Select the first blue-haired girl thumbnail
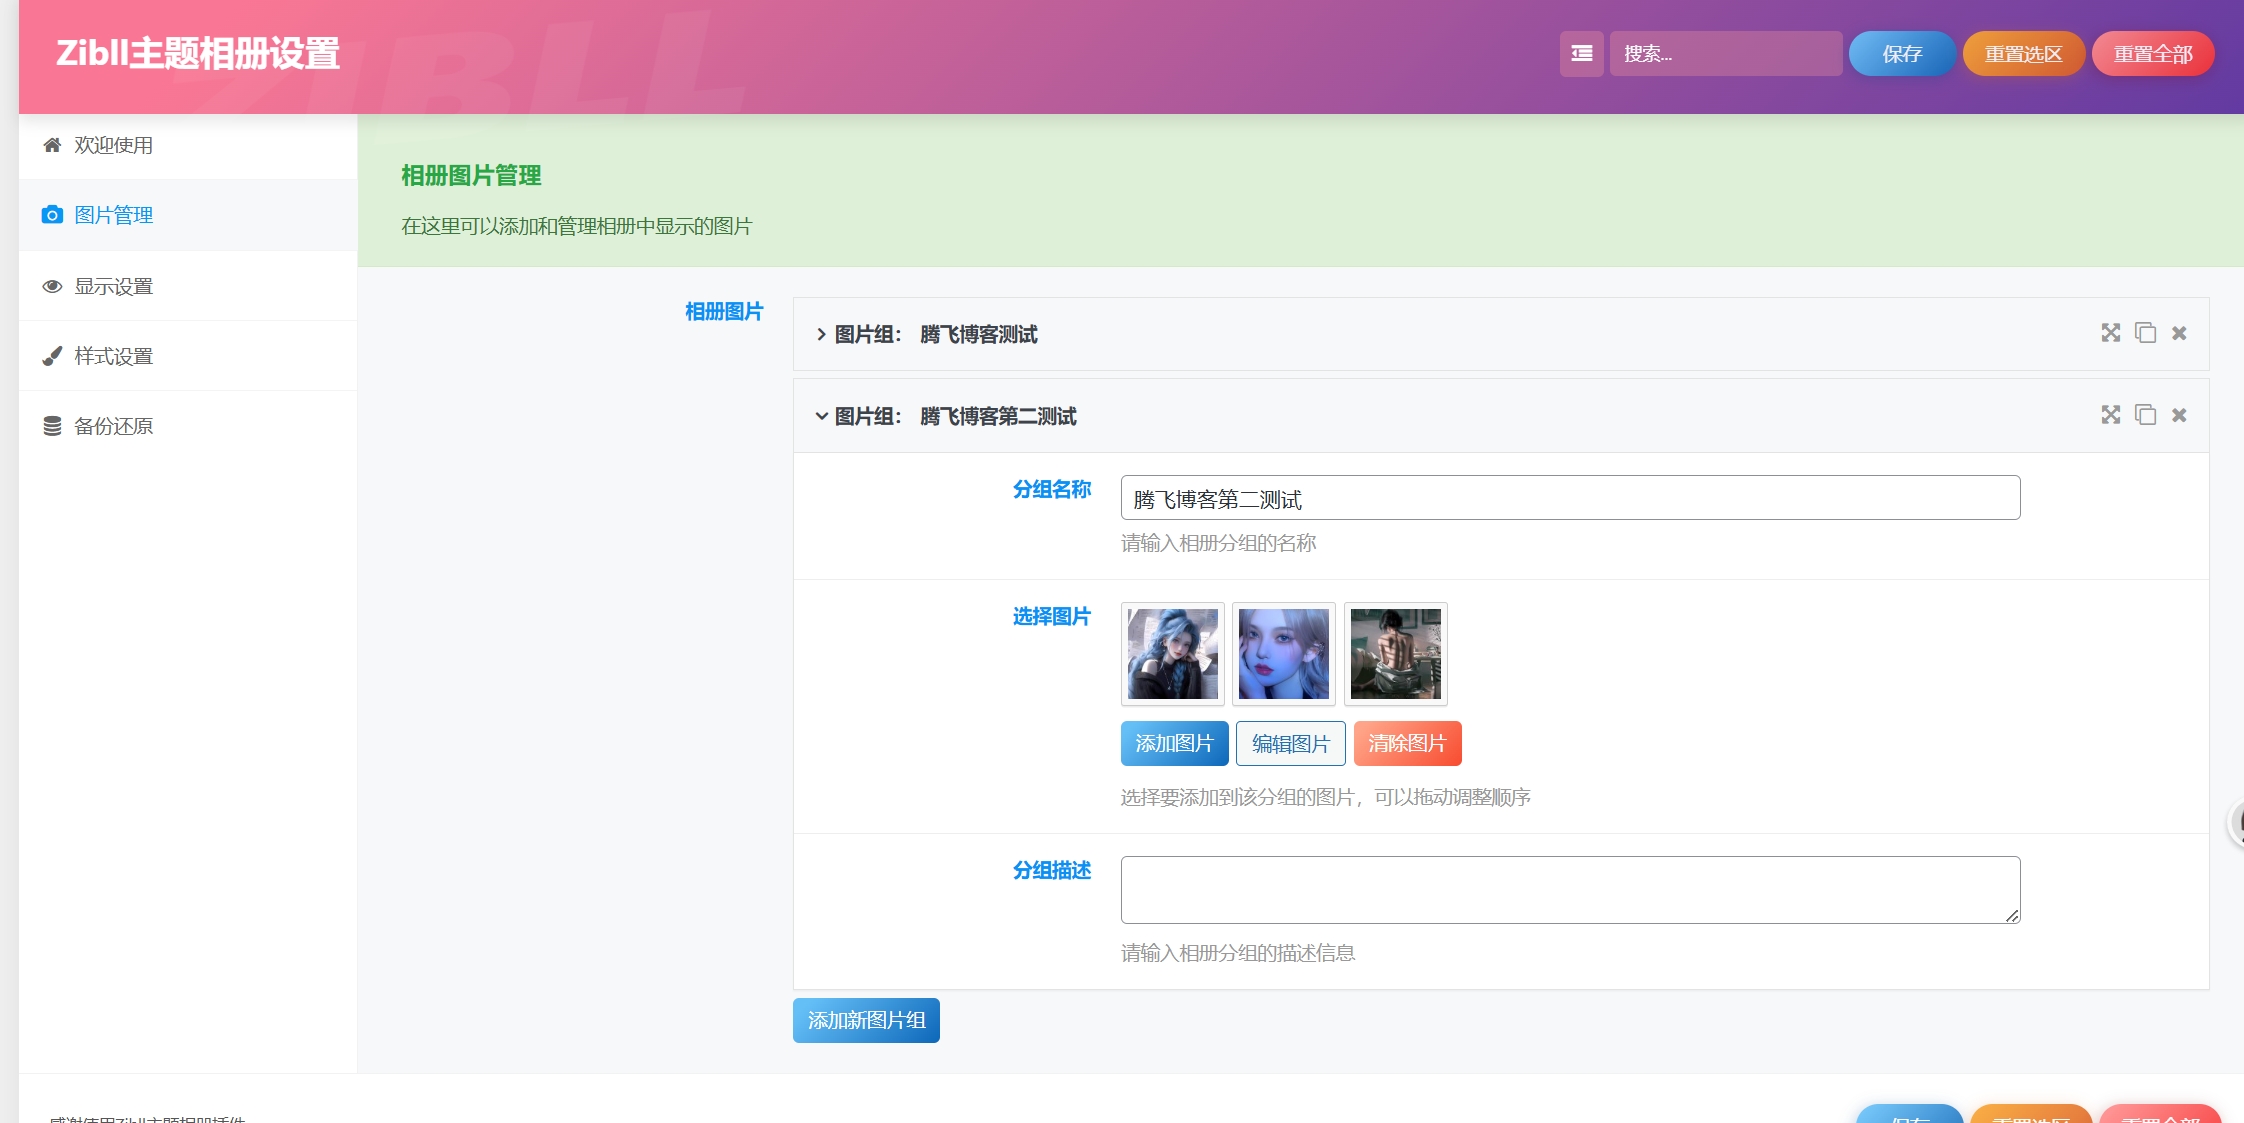 click(x=1173, y=654)
